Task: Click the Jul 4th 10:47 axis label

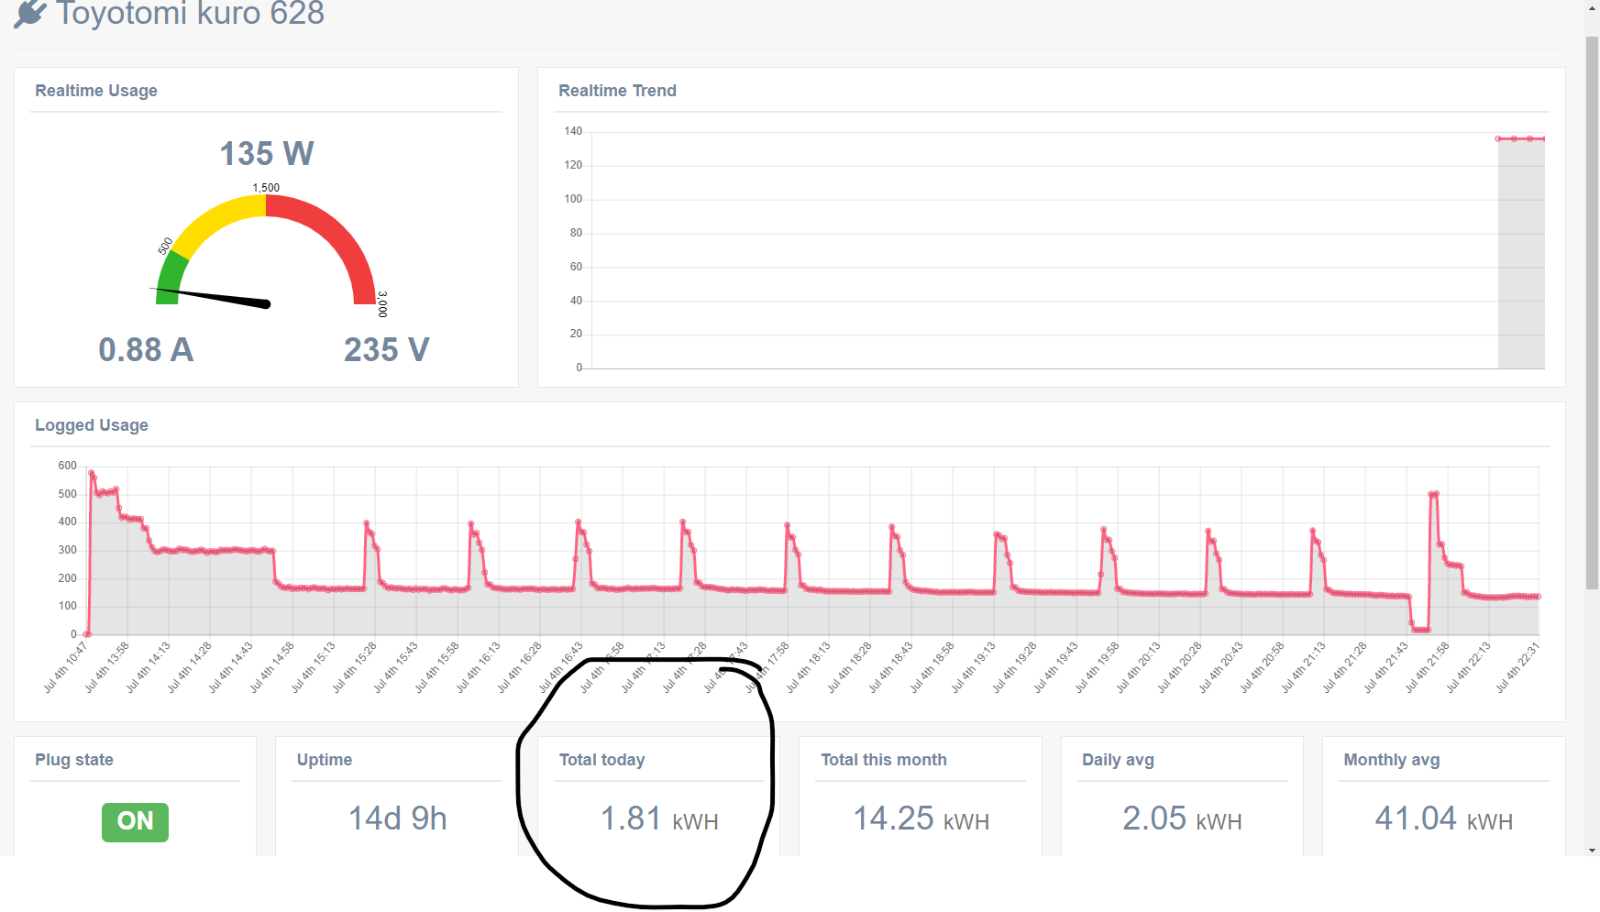Action: 64,667
